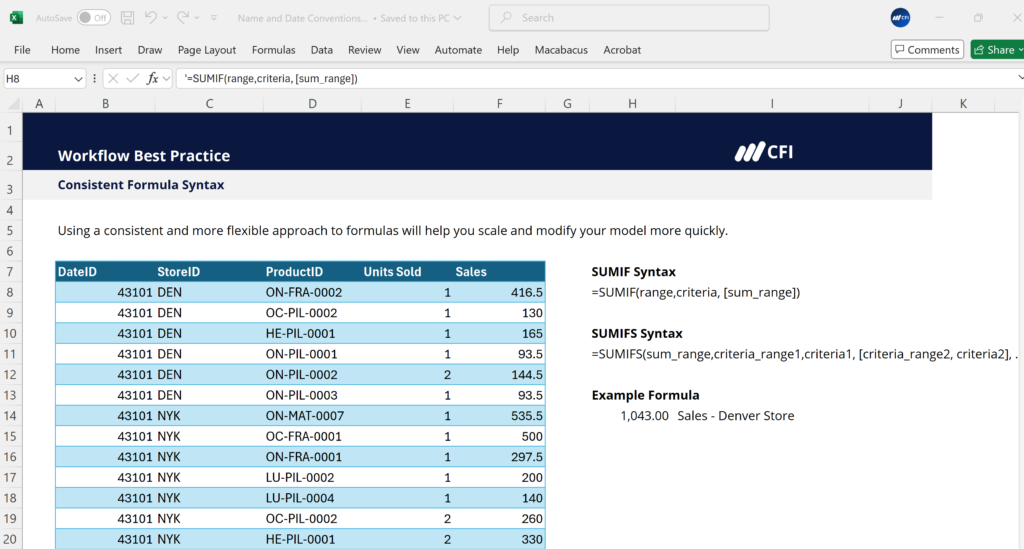Click in the Search box
Viewport: 1024px width, 549px height.
click(629, 17)
